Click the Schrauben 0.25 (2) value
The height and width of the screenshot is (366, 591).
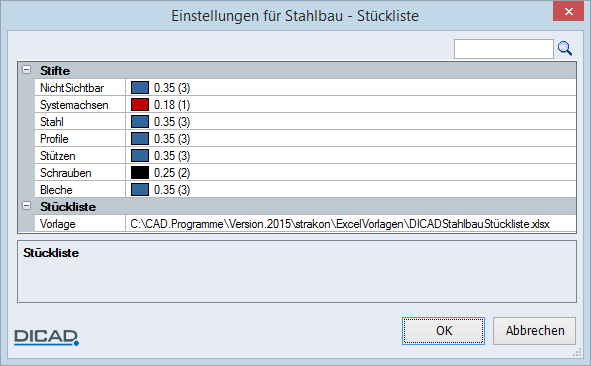(x=172, y=173)
